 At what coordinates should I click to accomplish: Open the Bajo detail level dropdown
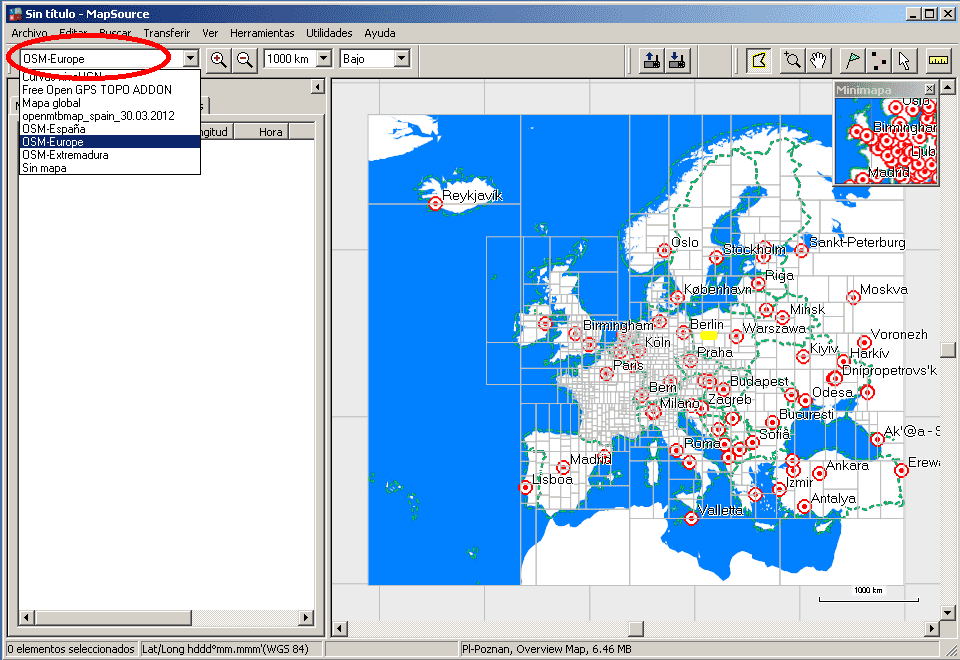pyautogui.click(x=402, y=59)
